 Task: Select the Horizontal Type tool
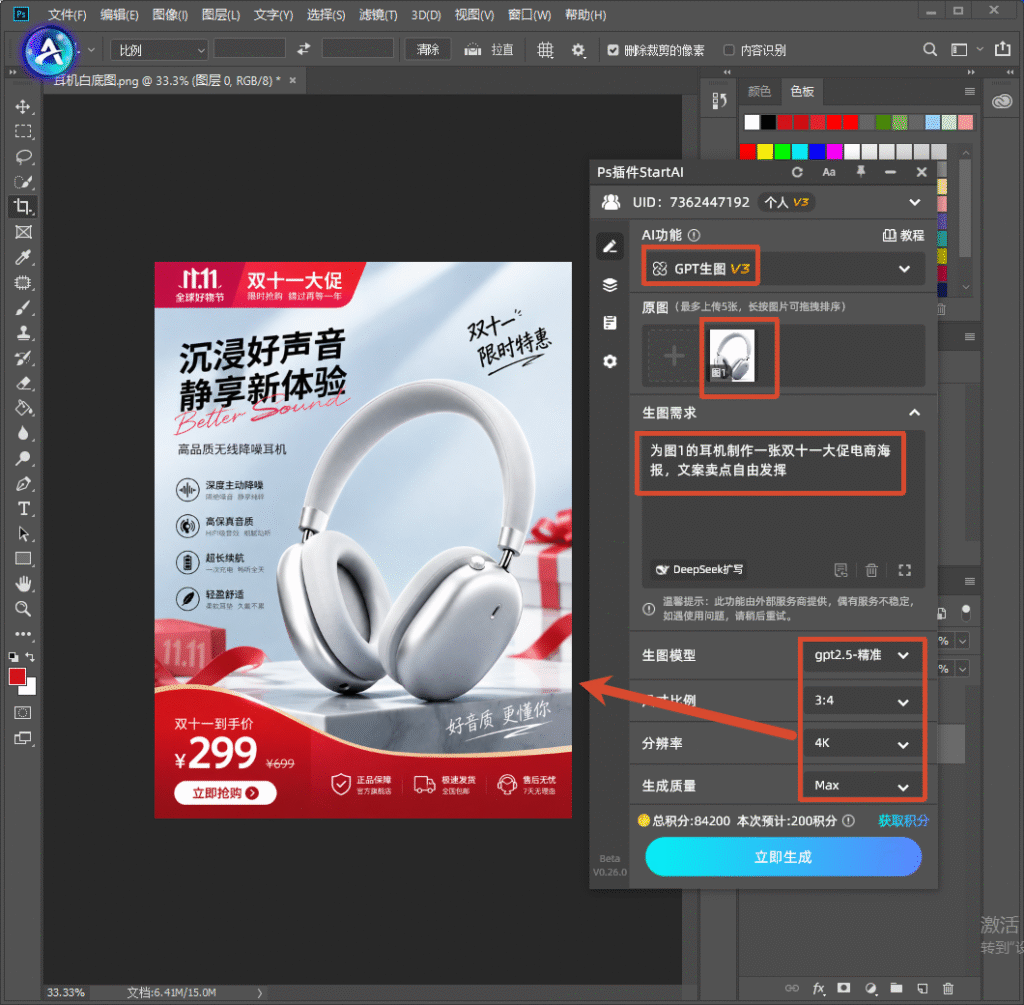pyautogui.click(x=23, y=509)
